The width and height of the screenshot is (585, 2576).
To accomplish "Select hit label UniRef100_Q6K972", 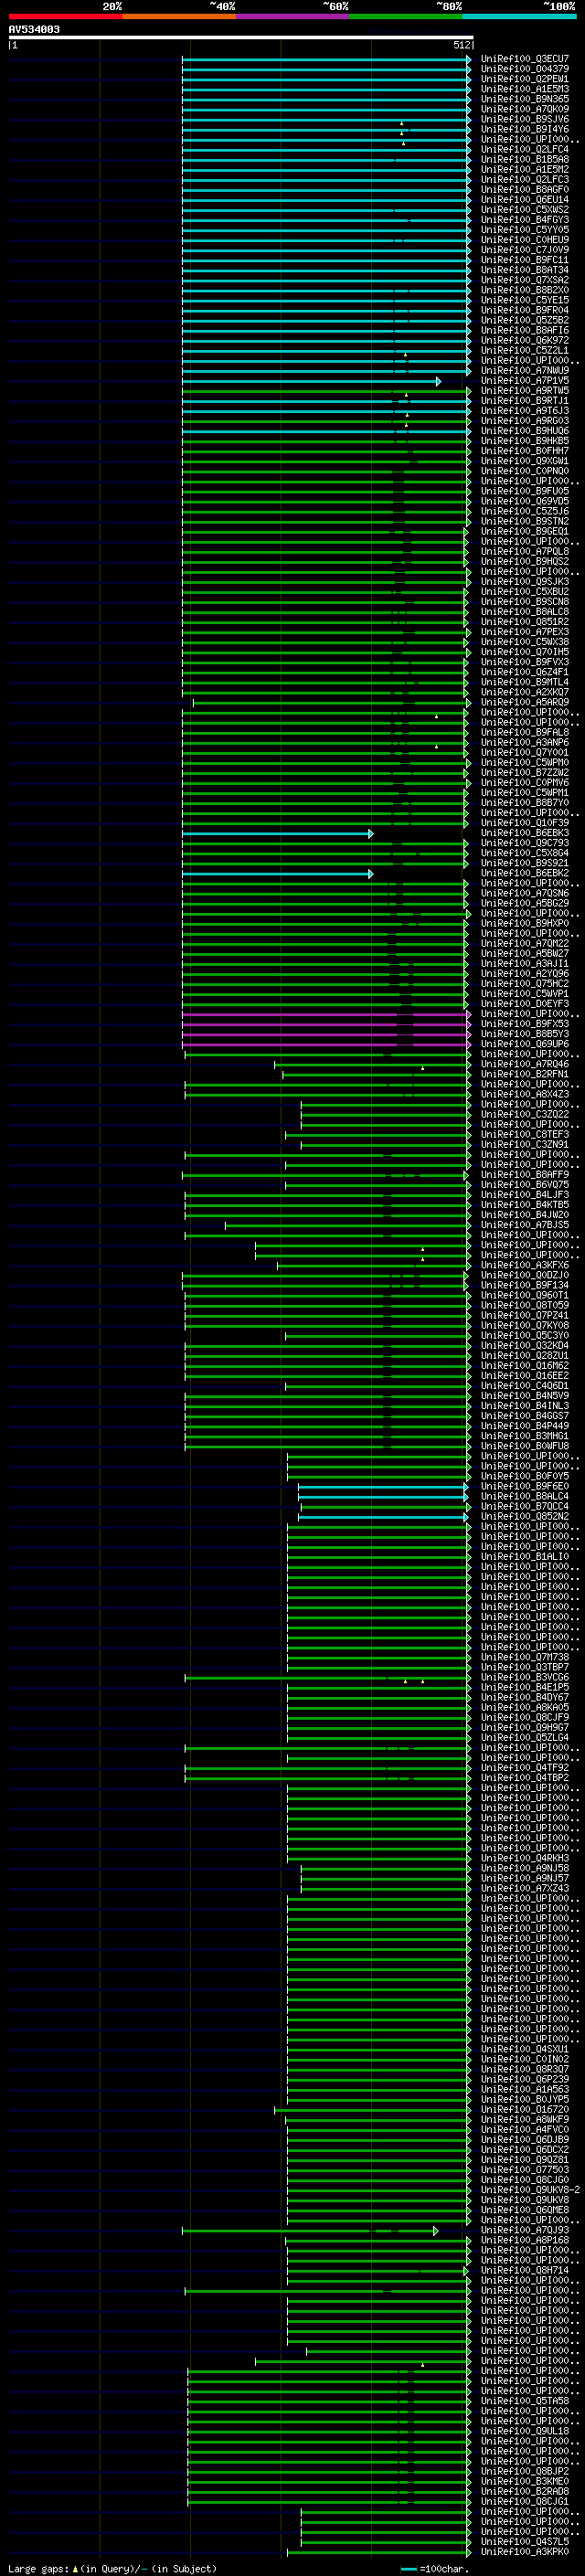I will (524, 340).
